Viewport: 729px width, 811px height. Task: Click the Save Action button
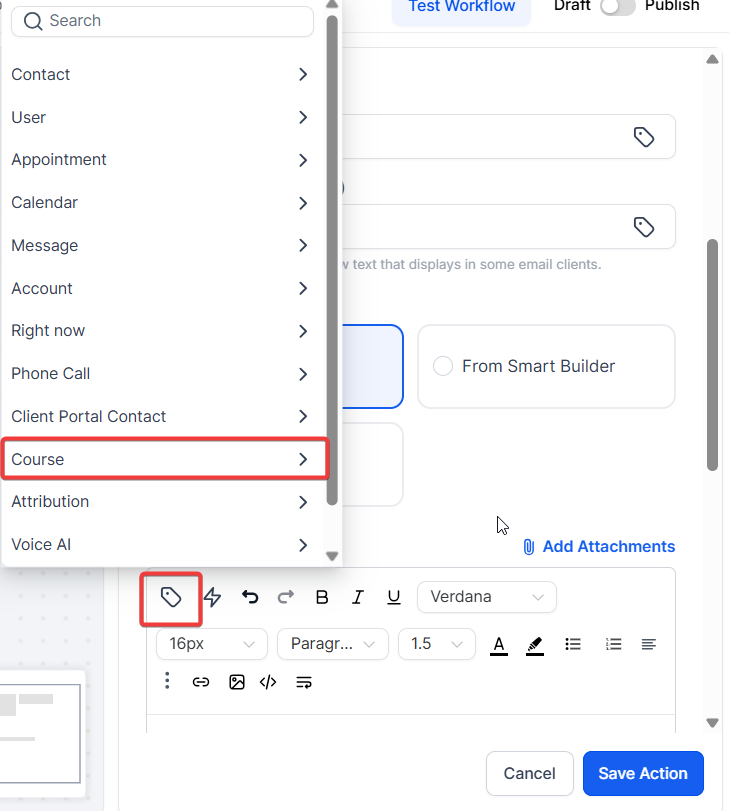point(642,773)
